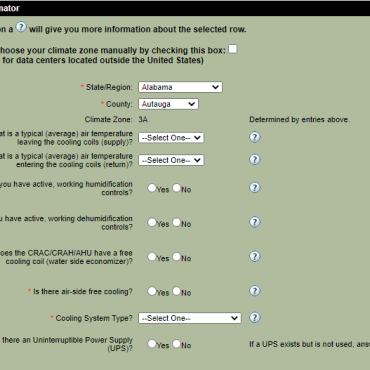The image size is (370, 370).
Task: Click the 'Determined by entries above.' note
Action: coord(300,120)
